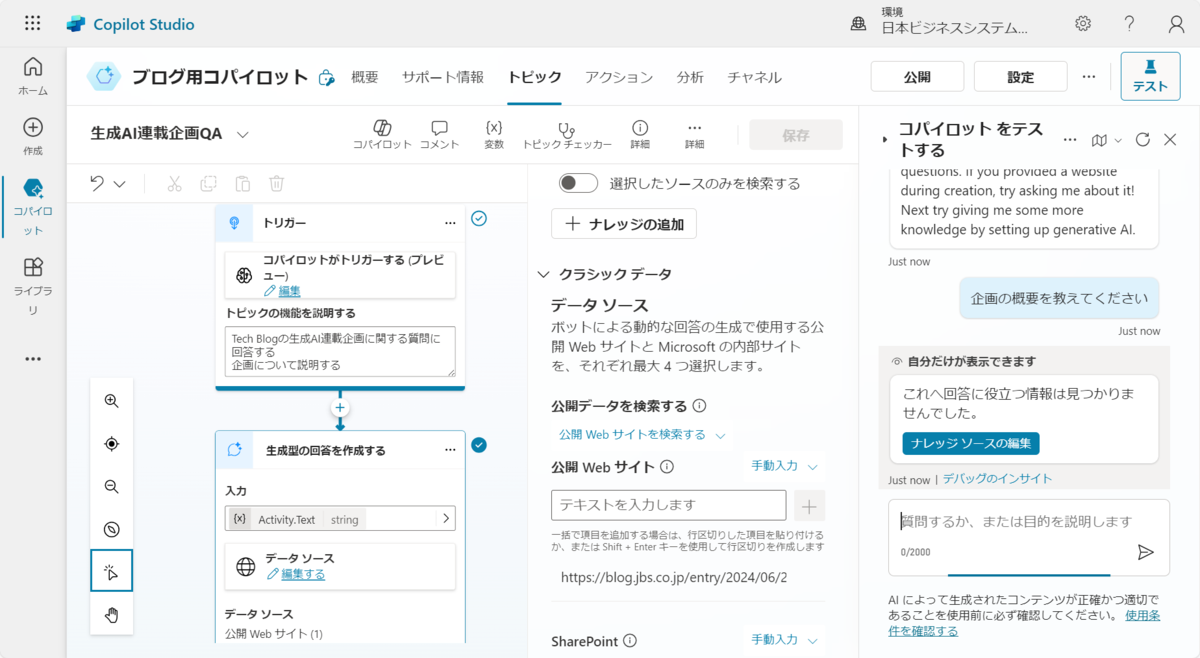Select the hand pan tool
1200x658 pixels.
tap(111, 615)
